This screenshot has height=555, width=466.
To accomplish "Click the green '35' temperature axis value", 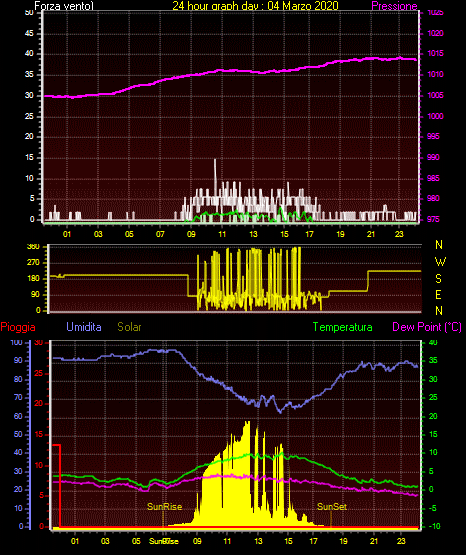I will 433,360.
